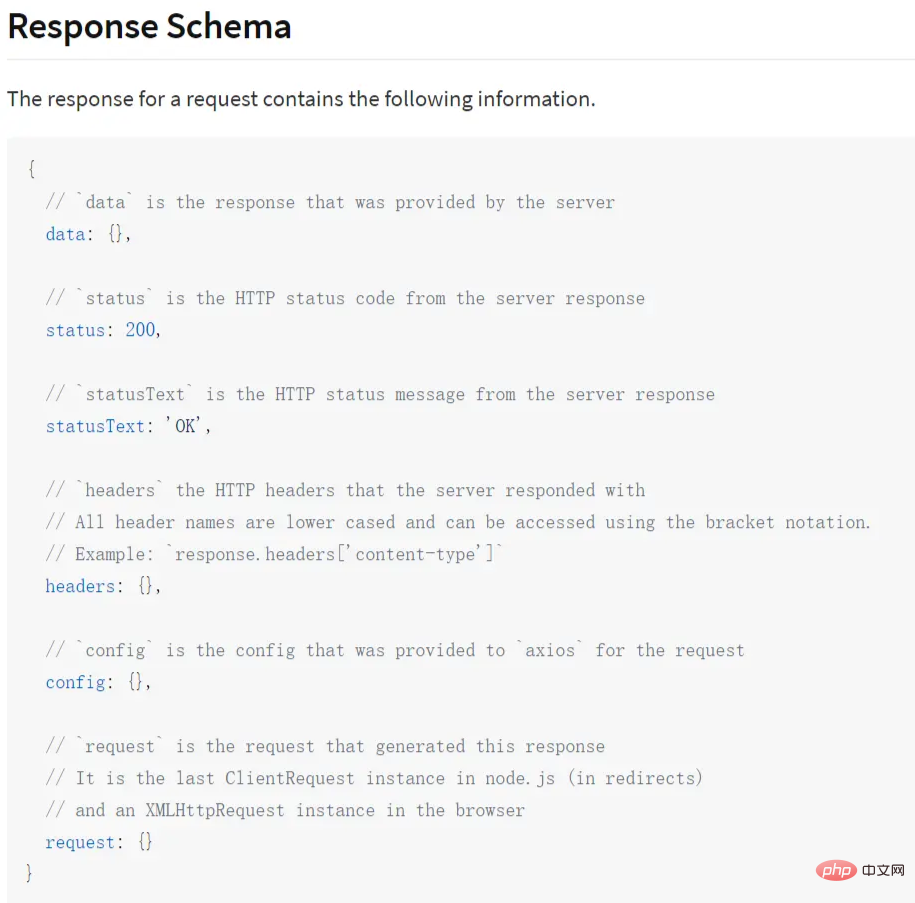Viewport: 915px width, 903px height.
Task: Click the XMLHttpRequest instance comment line
Action: 285,810
